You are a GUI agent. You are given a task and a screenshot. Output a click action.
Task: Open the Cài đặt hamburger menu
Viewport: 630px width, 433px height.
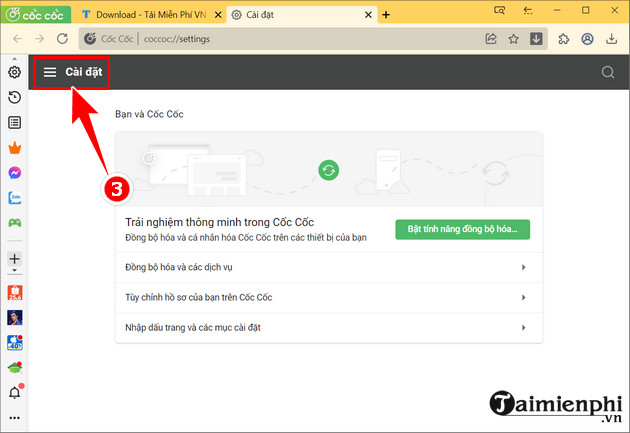pyautogui.click(x=50, y=72)
